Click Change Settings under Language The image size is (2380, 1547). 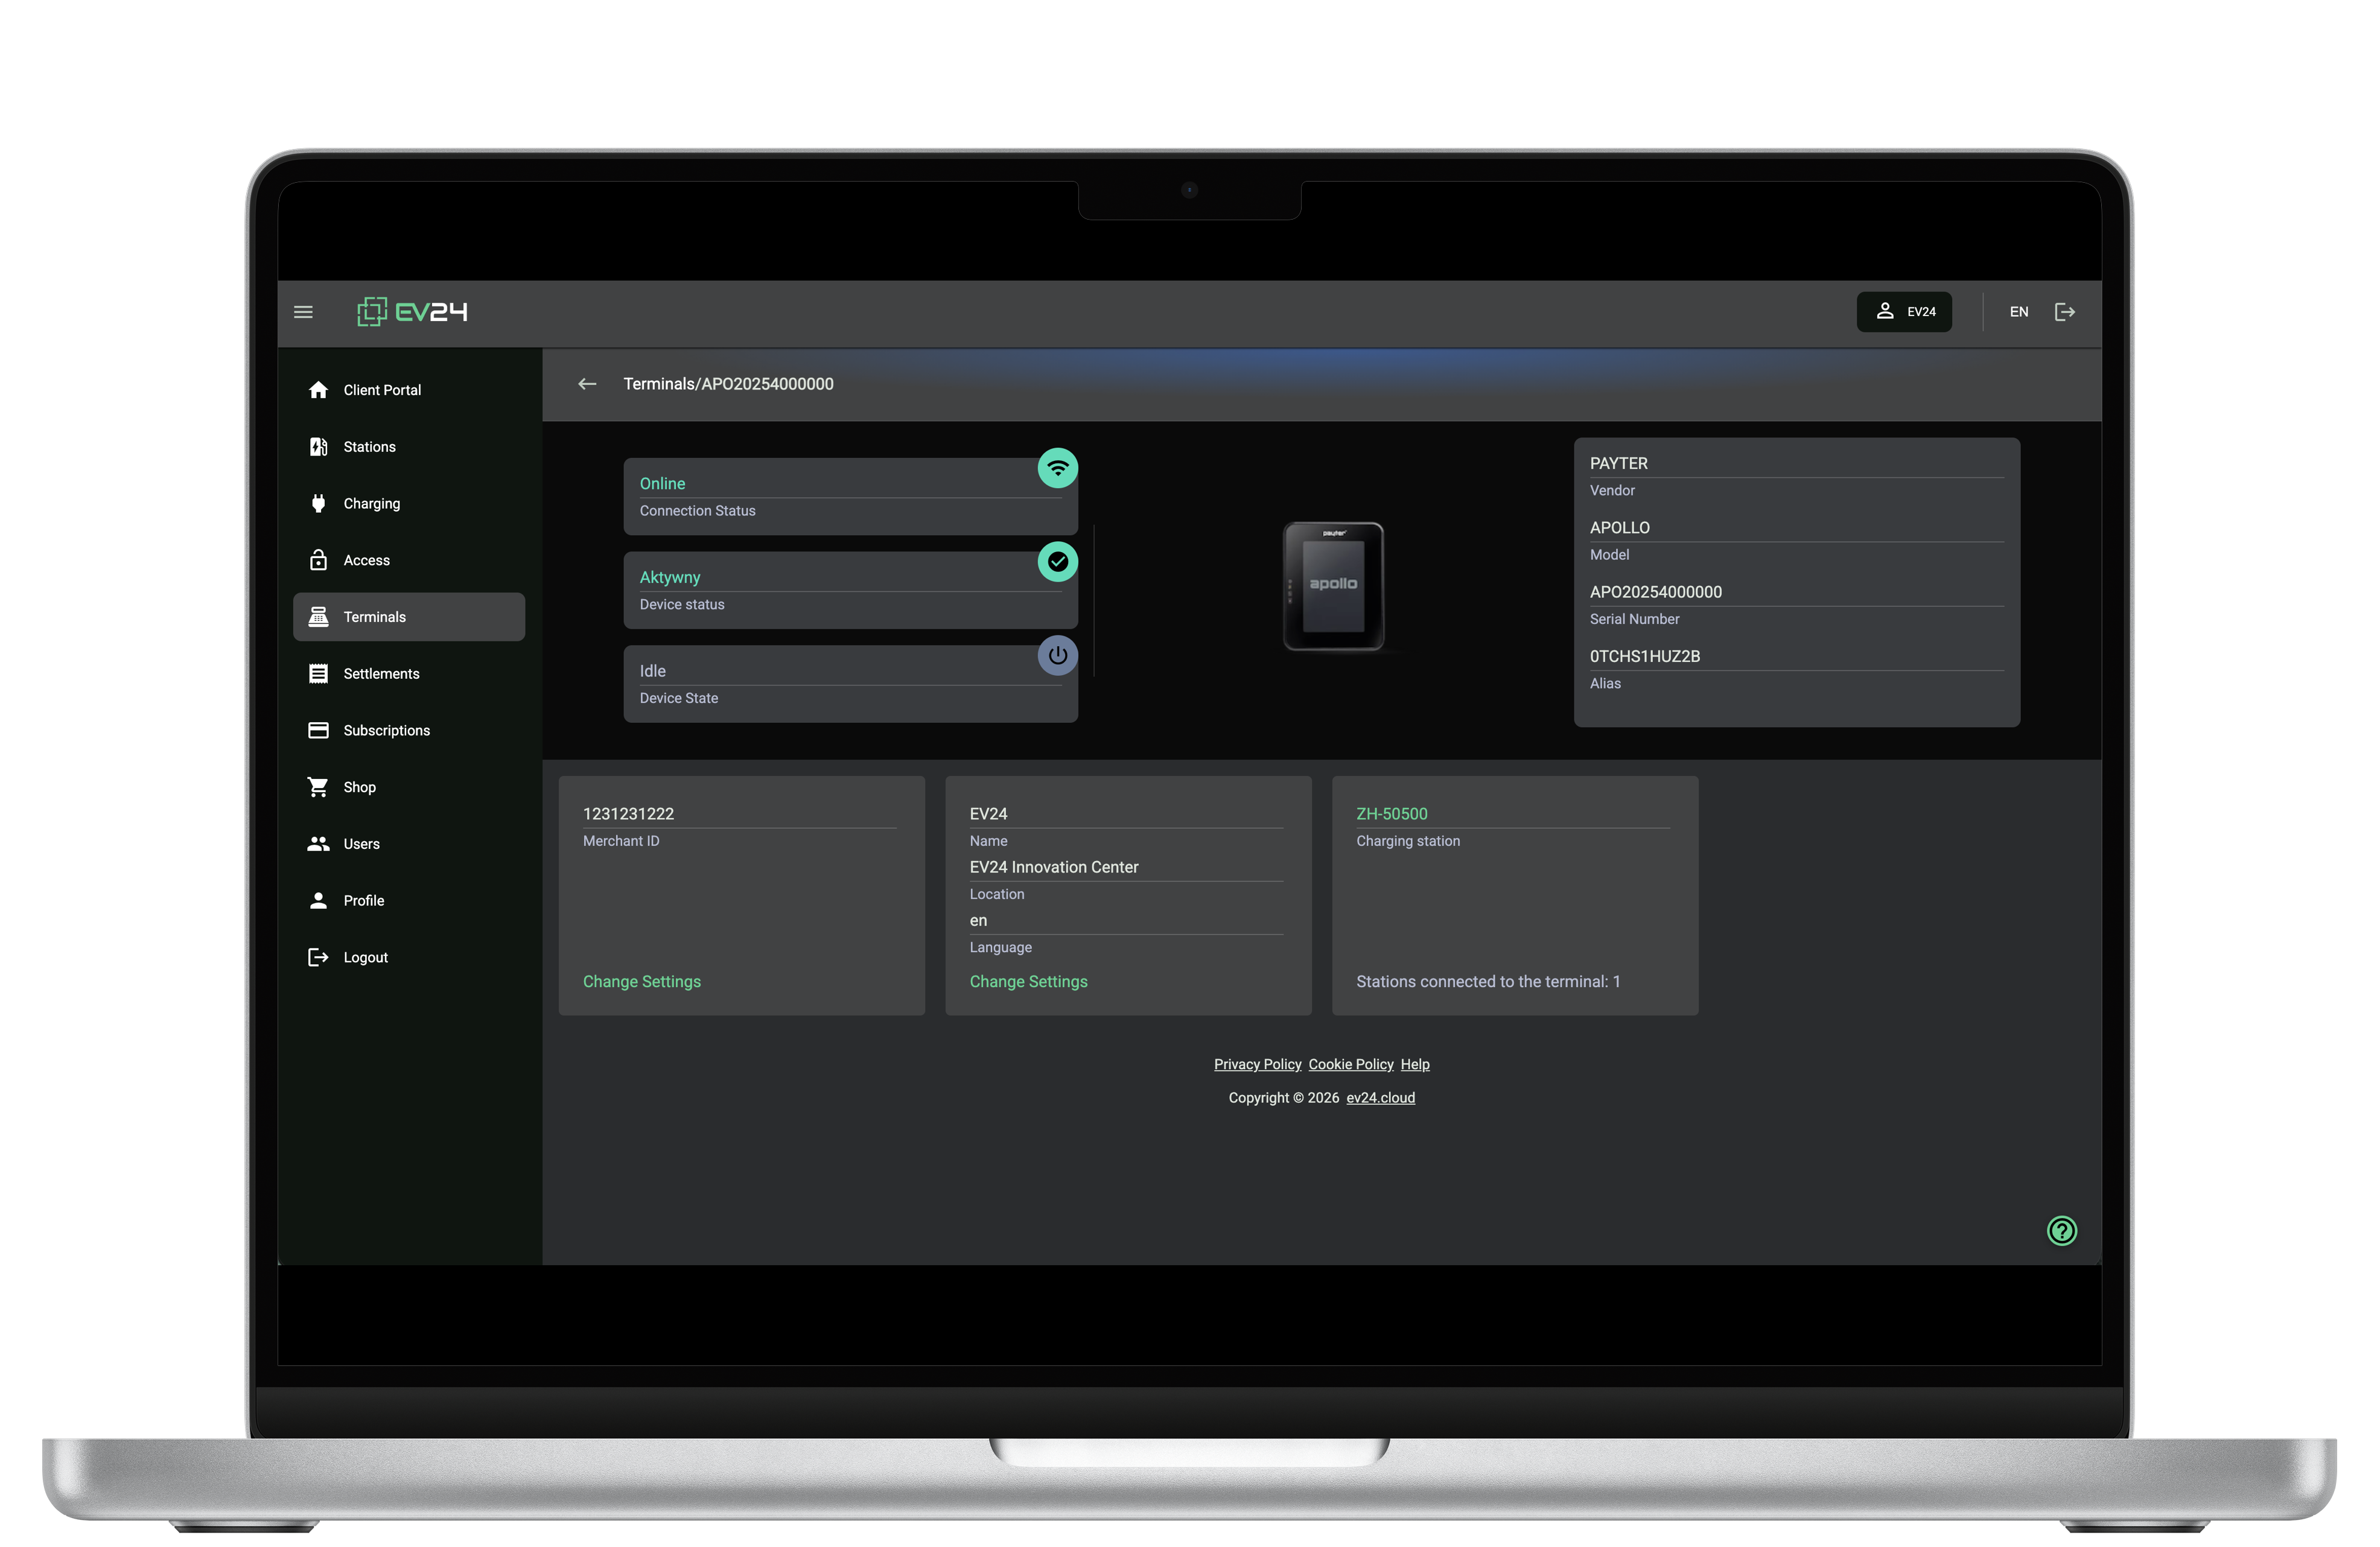(1028, 982)
